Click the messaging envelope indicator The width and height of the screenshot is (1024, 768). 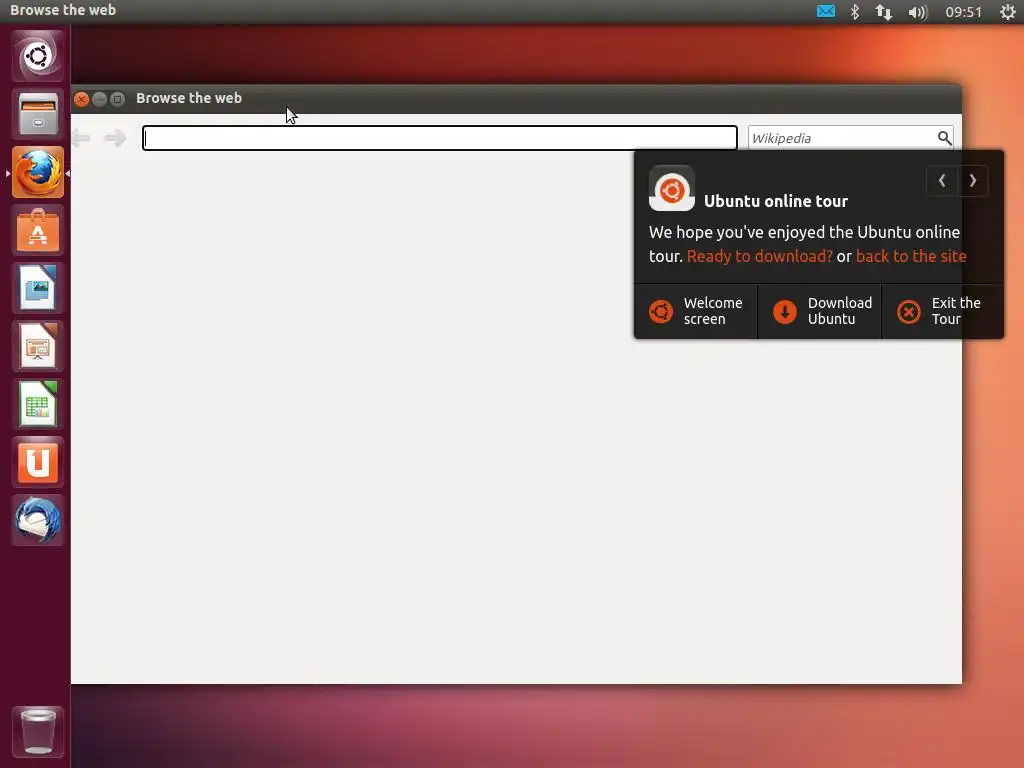[x=825, y=12]
